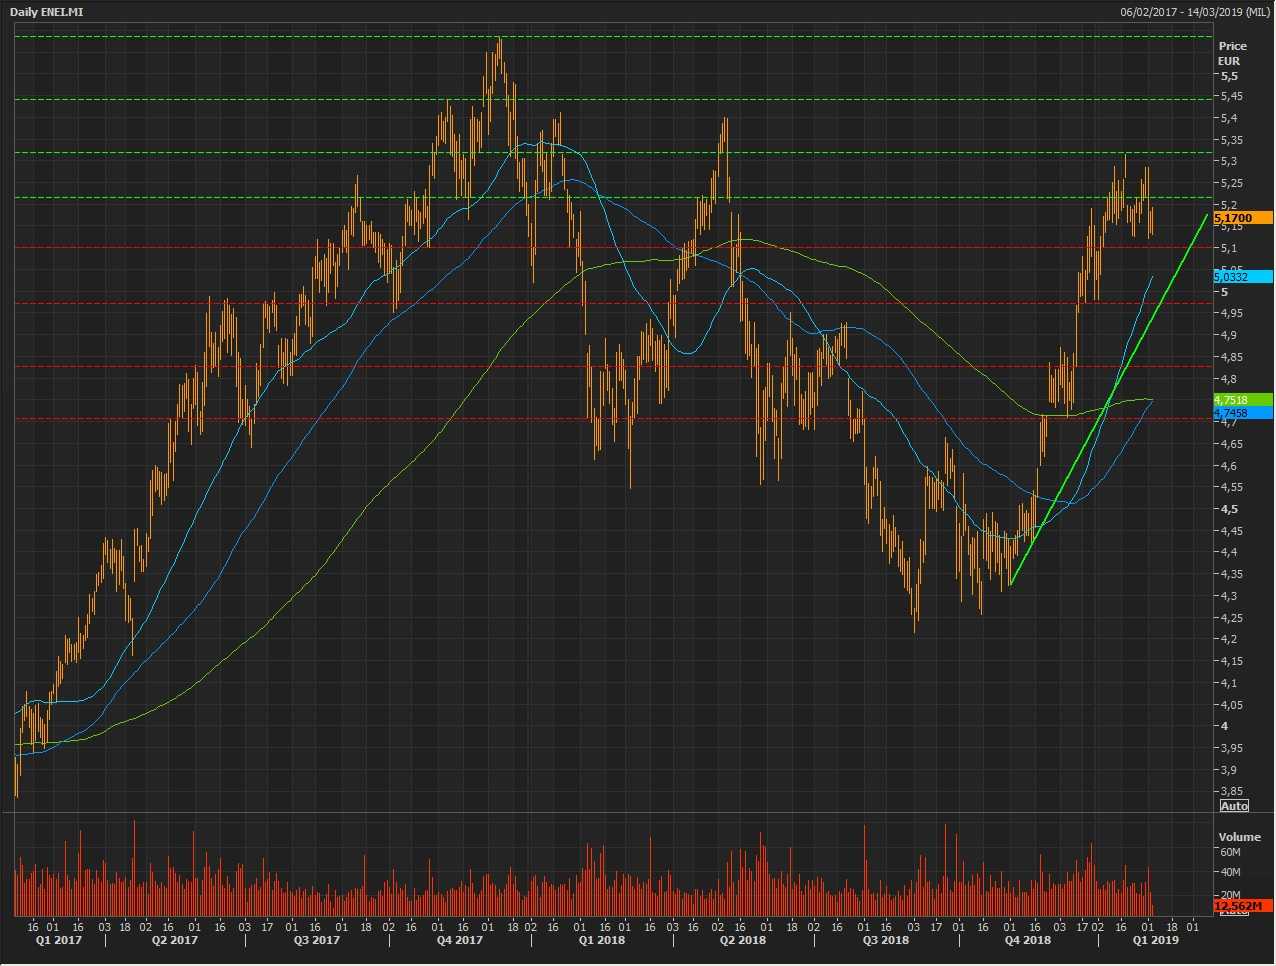Select the cyan 5,0332 moving average tag

(1242, 277)
